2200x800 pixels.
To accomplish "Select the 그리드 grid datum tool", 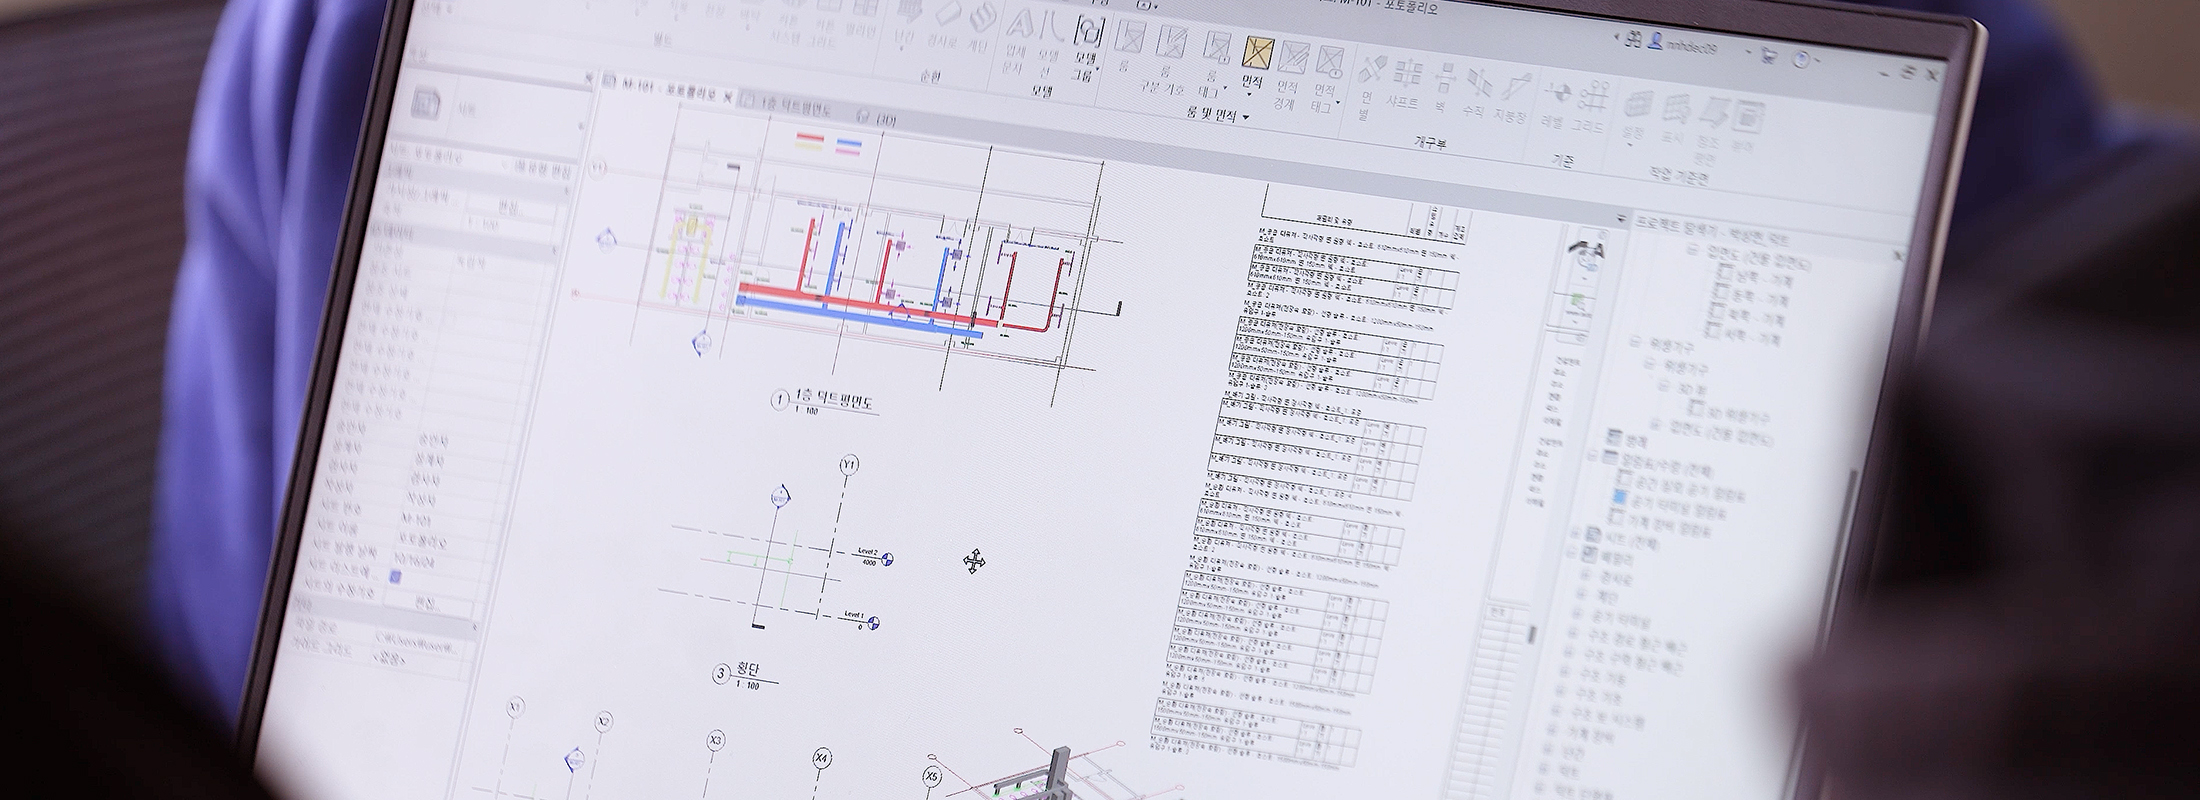I will [x=1590, y=105].
